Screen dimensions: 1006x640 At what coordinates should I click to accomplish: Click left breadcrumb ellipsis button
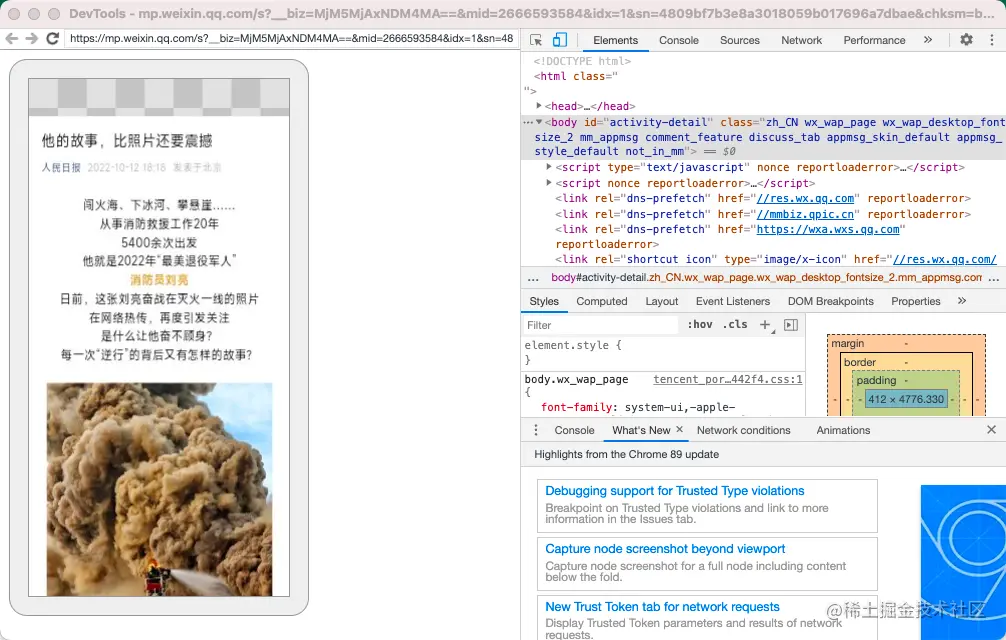pos(533,278)
